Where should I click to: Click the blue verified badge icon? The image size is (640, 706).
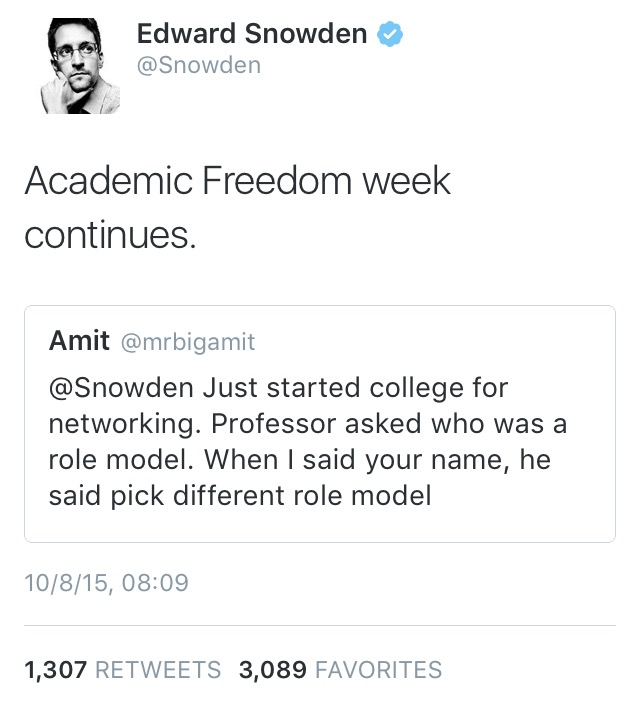388,35
